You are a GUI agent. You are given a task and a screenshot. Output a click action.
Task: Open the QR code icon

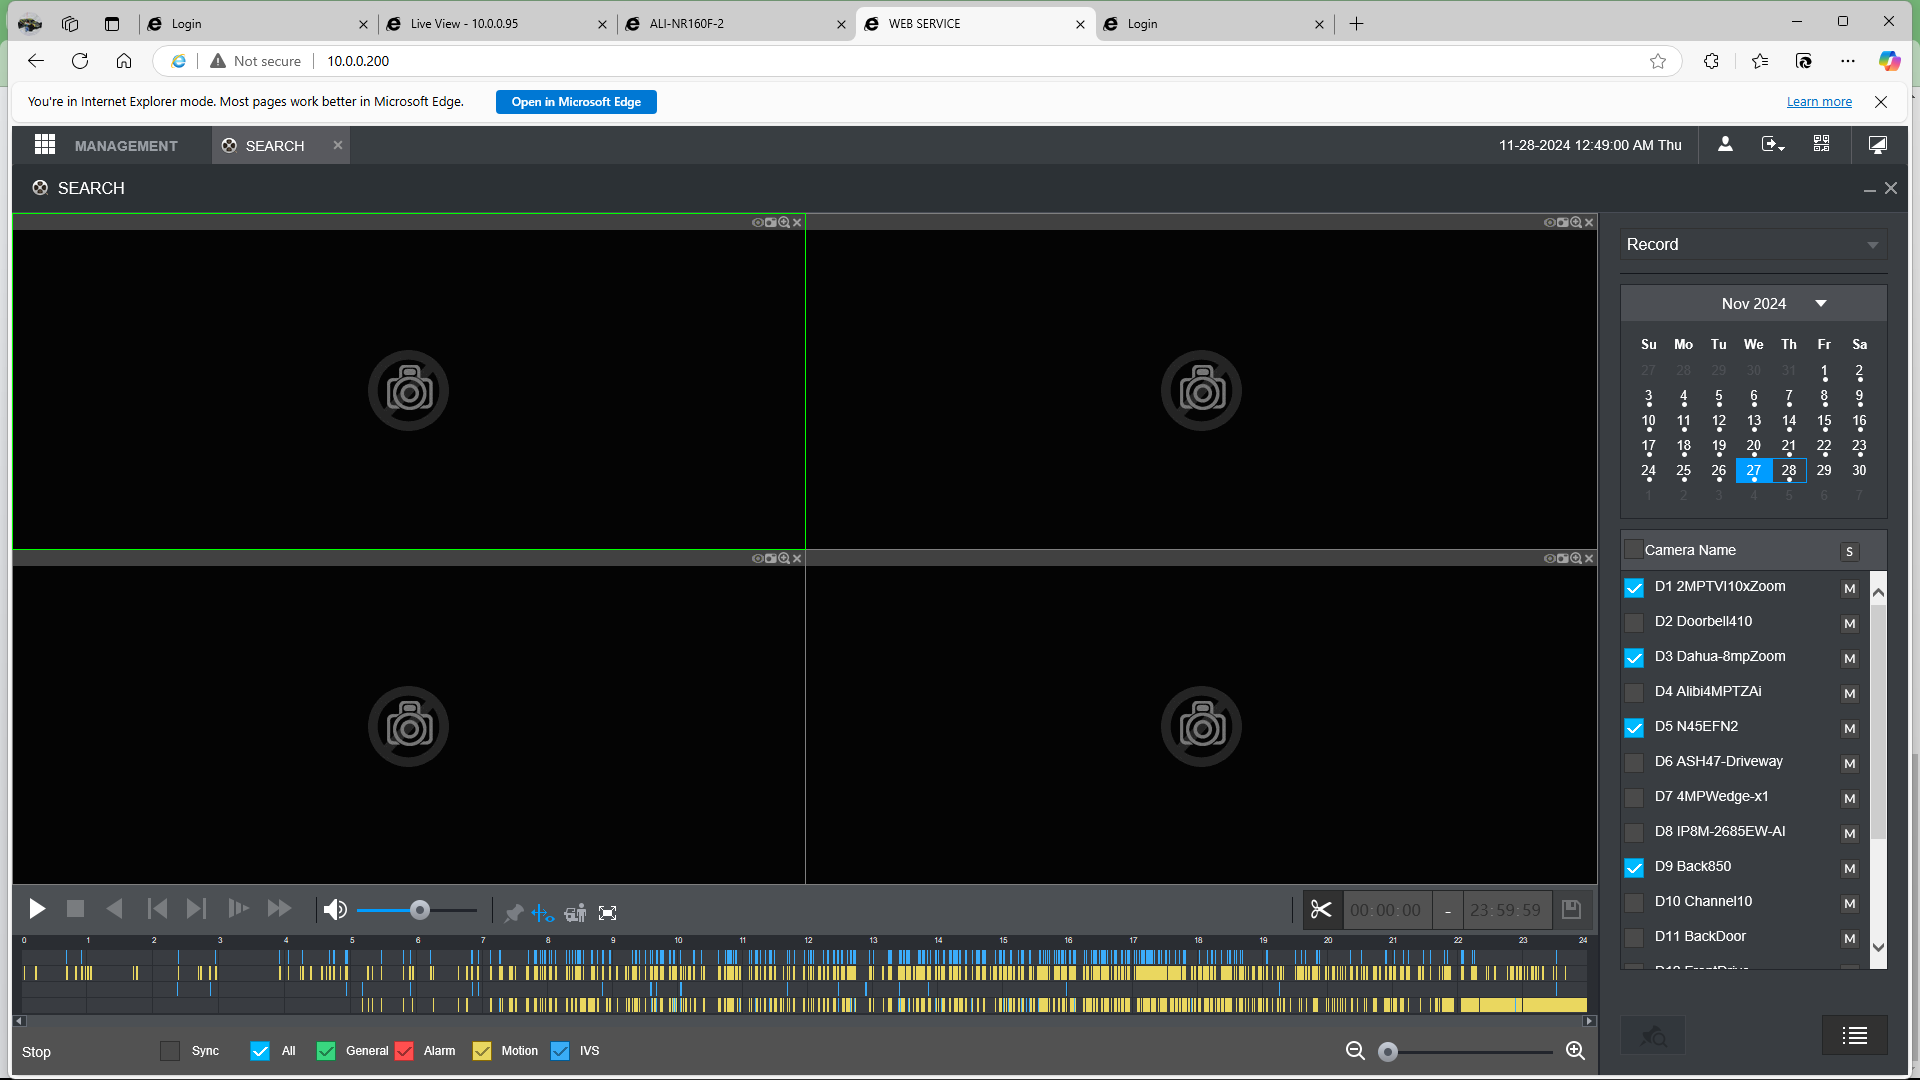coord(1822,145)
